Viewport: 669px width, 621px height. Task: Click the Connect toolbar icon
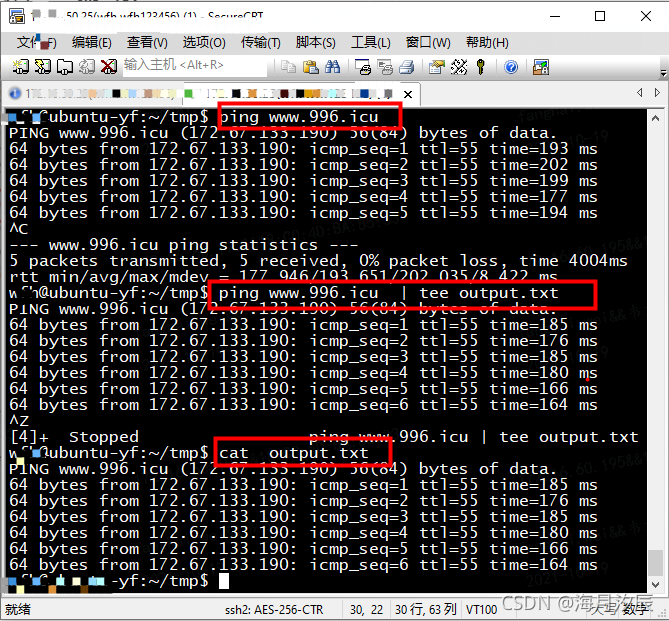pos(20,67)
